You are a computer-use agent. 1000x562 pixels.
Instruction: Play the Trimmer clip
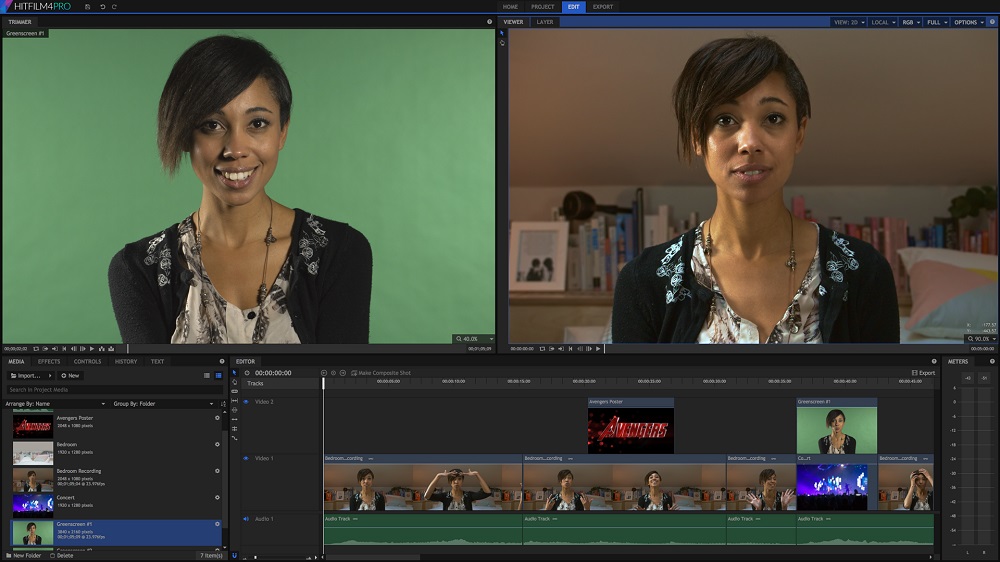pyautogui.click(x=92, y=349)
